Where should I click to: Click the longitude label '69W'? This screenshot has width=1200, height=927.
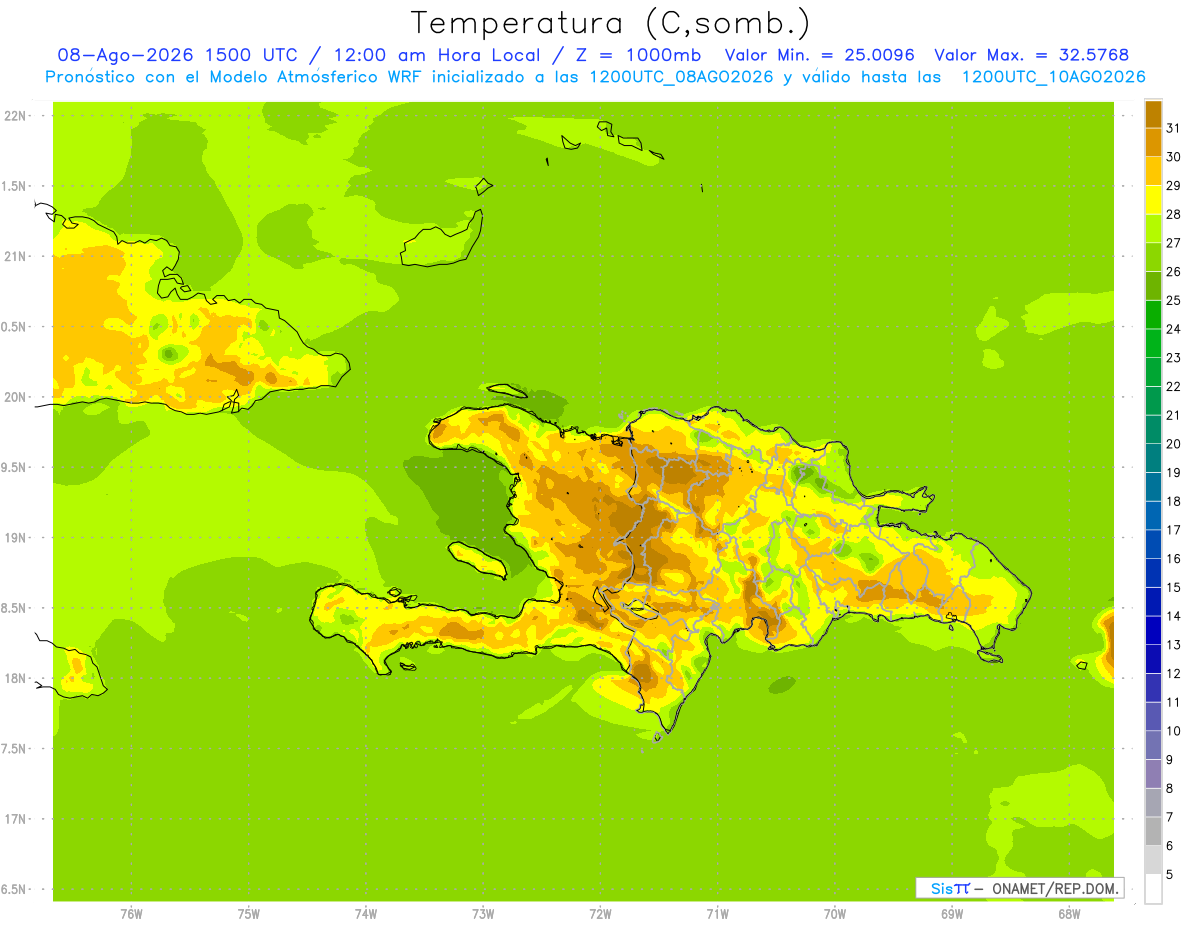pos(952,914)
